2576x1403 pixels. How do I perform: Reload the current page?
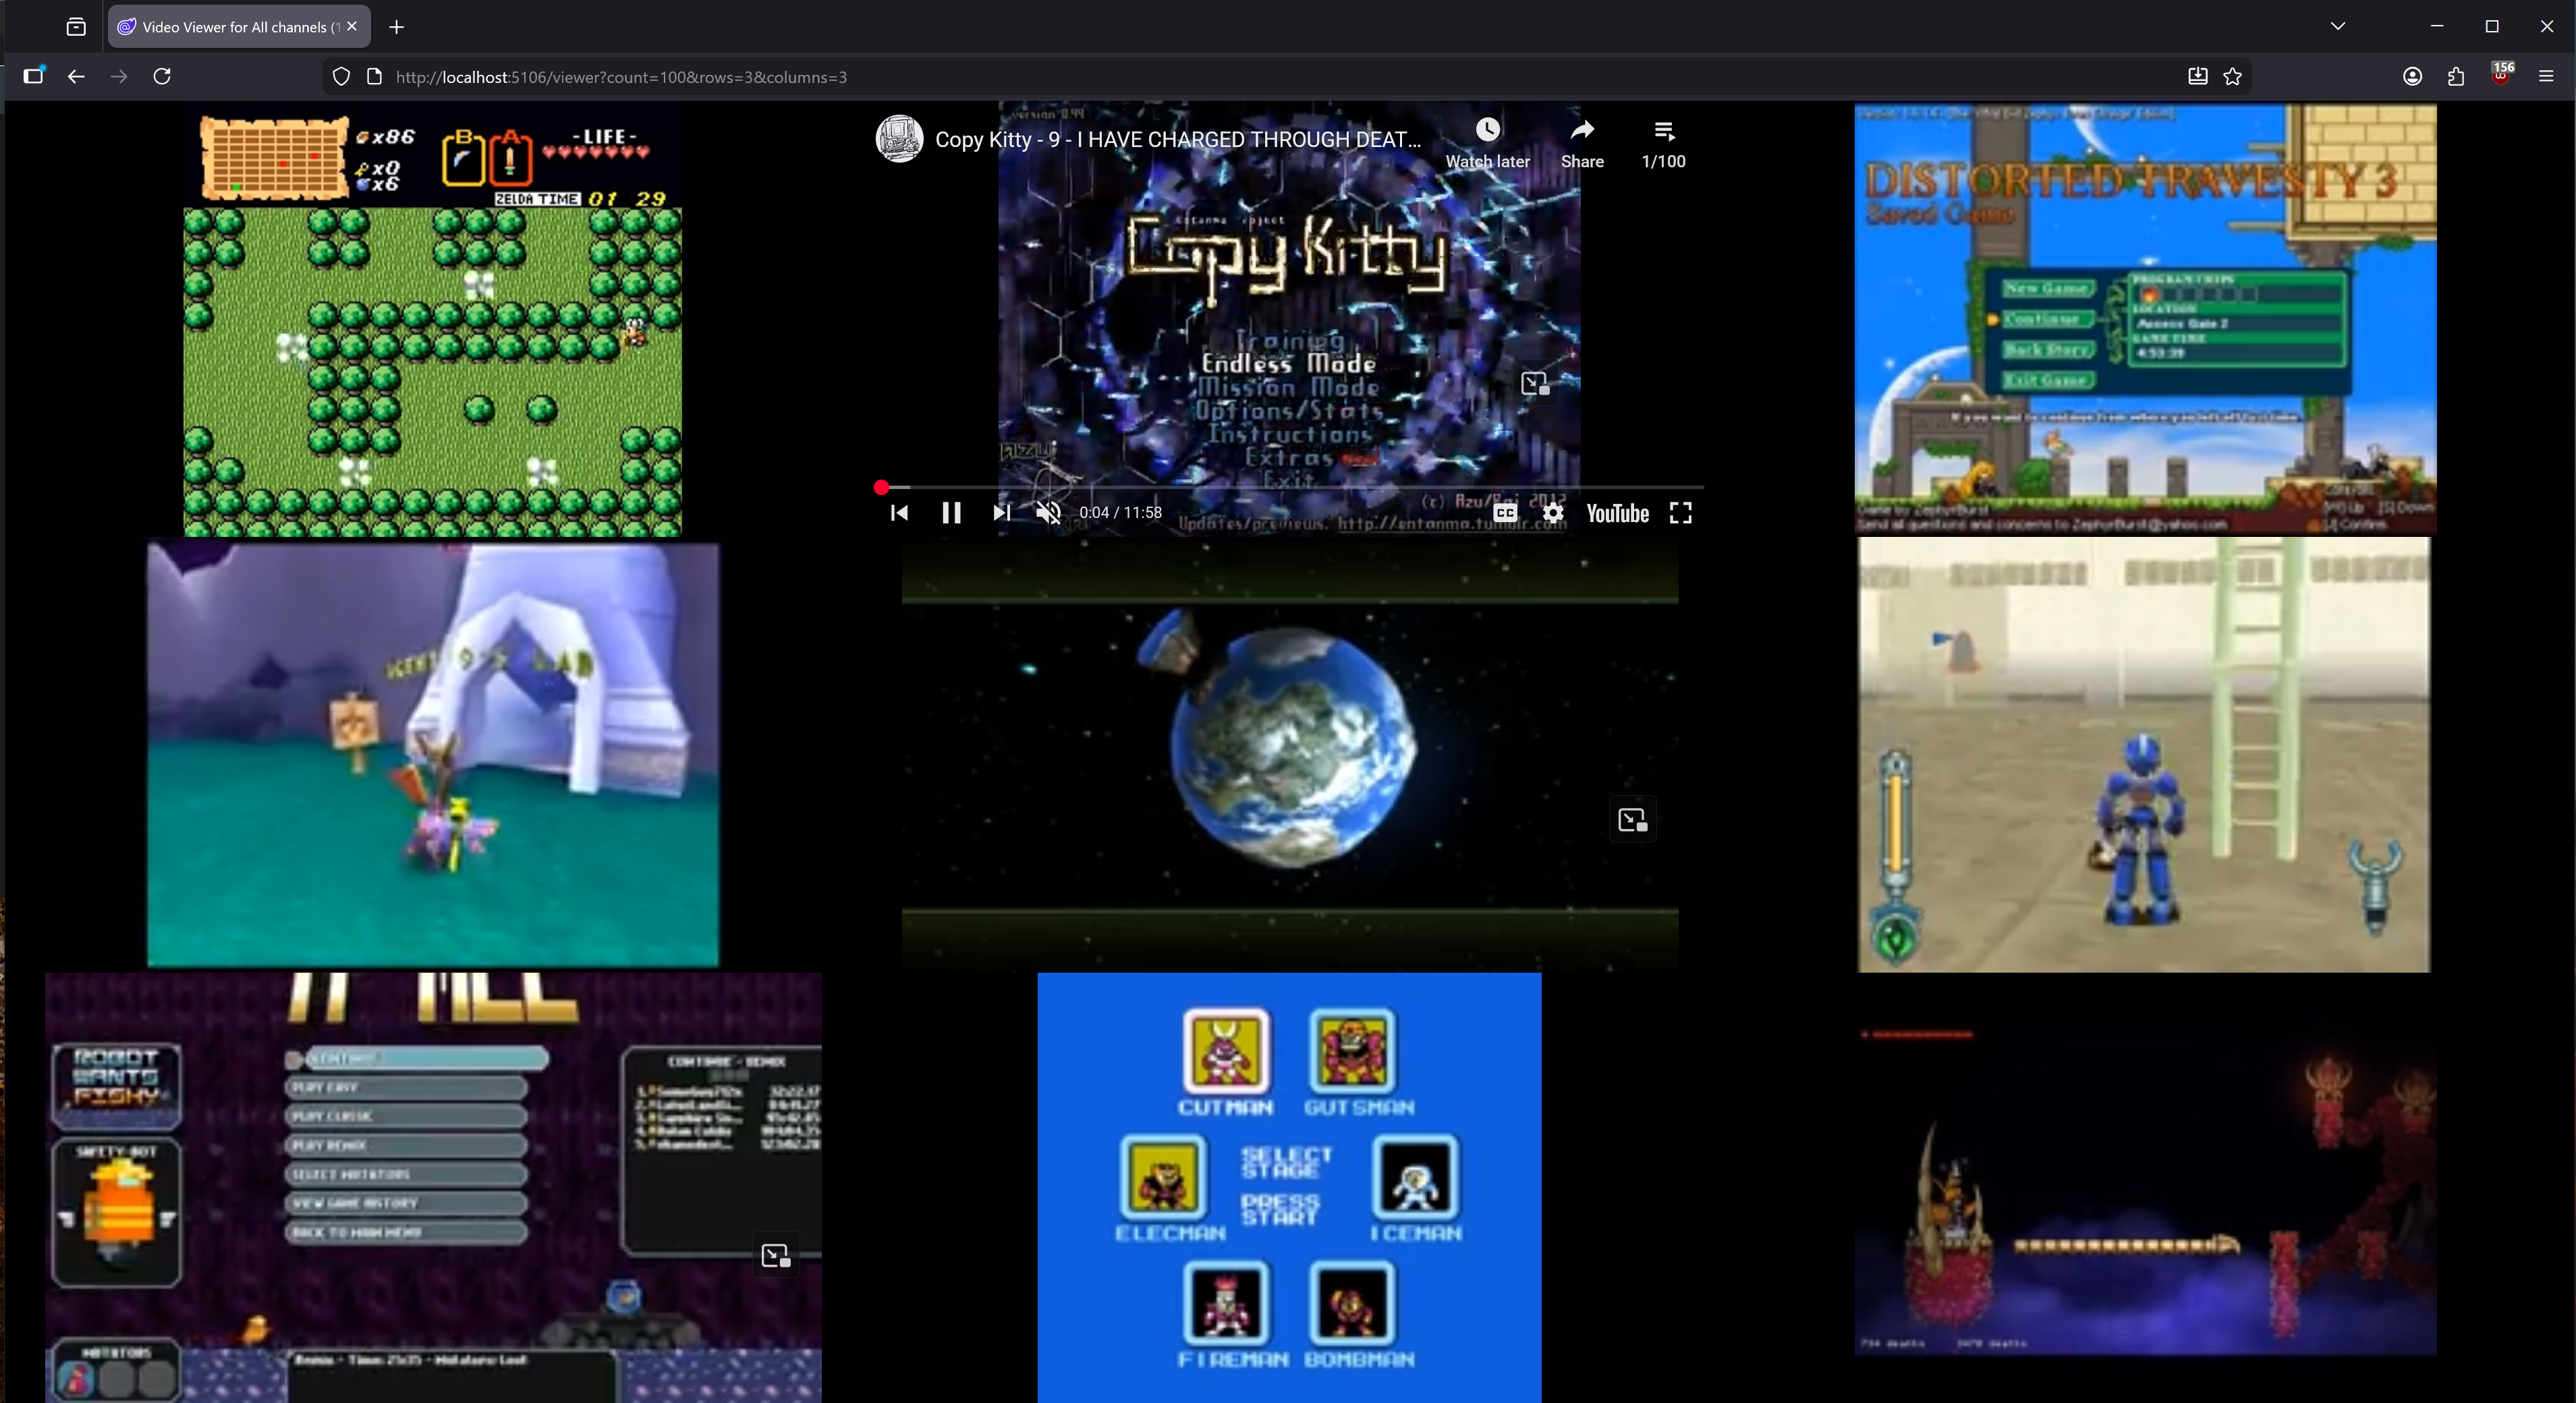click(162, 76)
